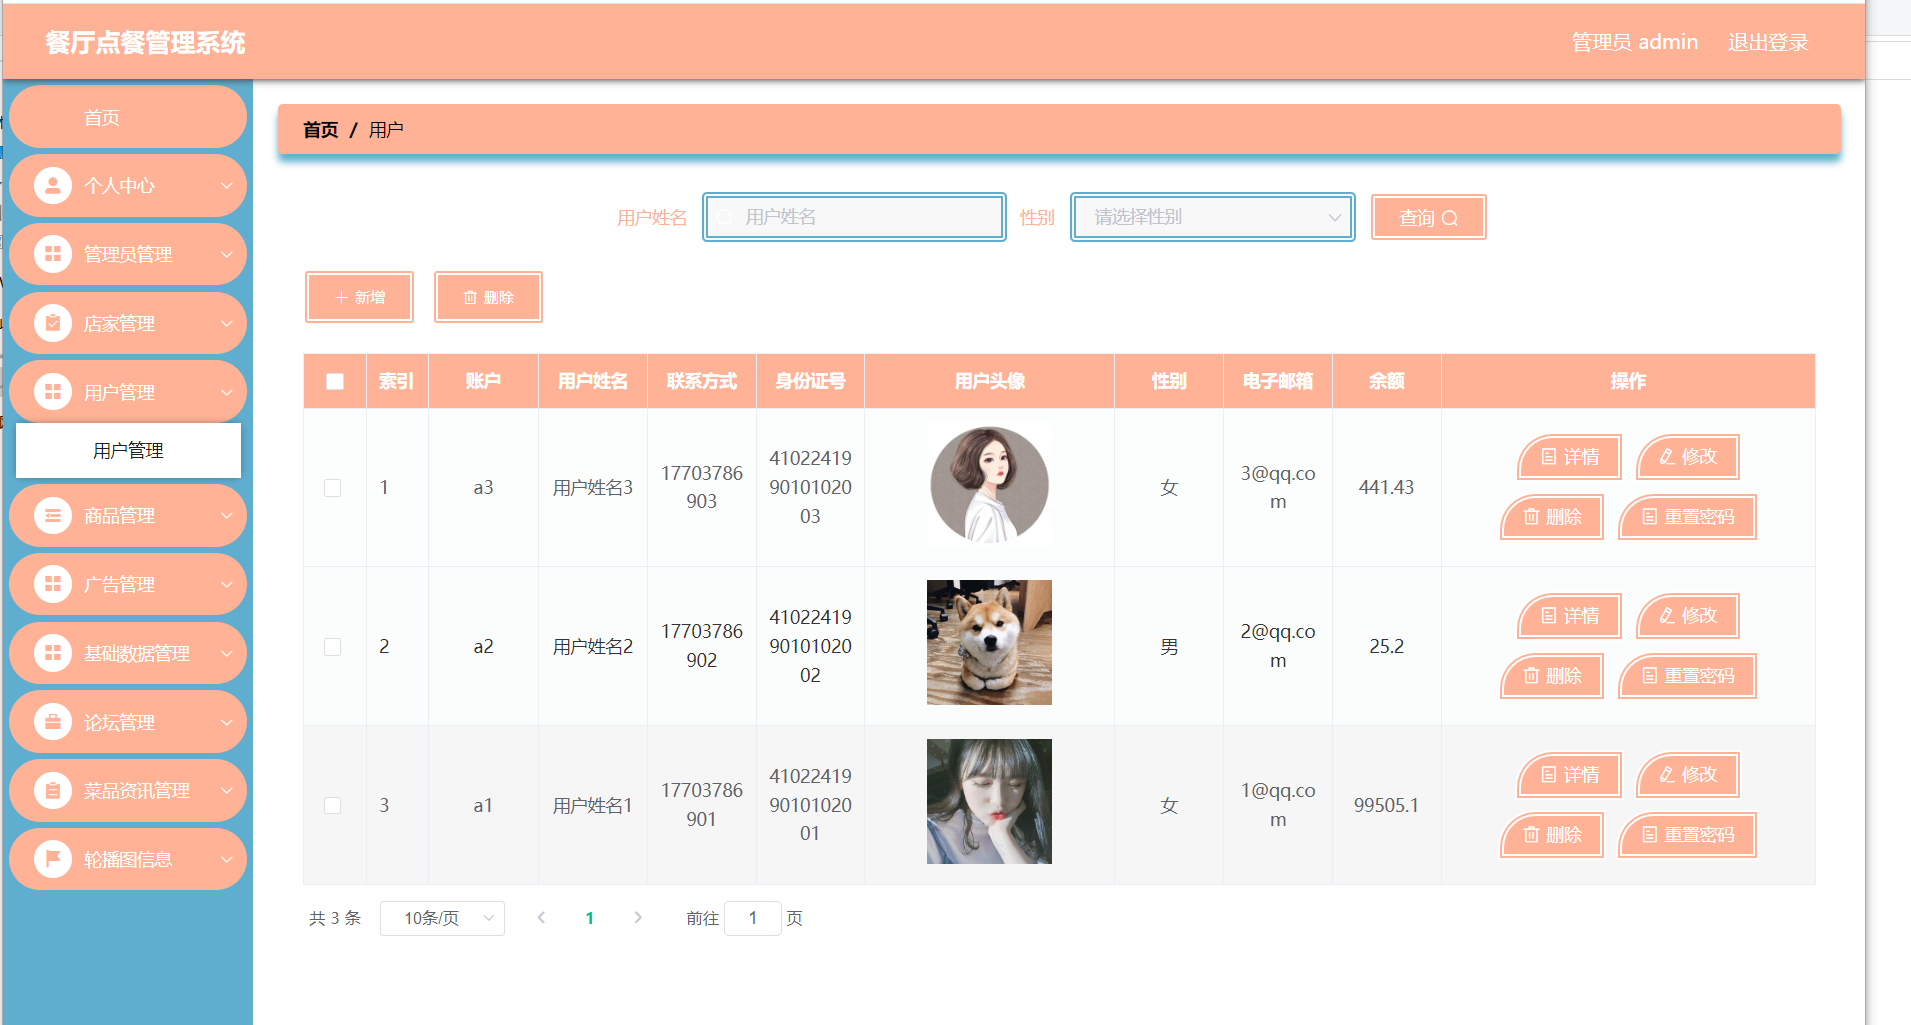The image size is (1911, 1025).
Task: Check the row checkbox for user a1
Action: pyautogui.click(x=333, y=804)
